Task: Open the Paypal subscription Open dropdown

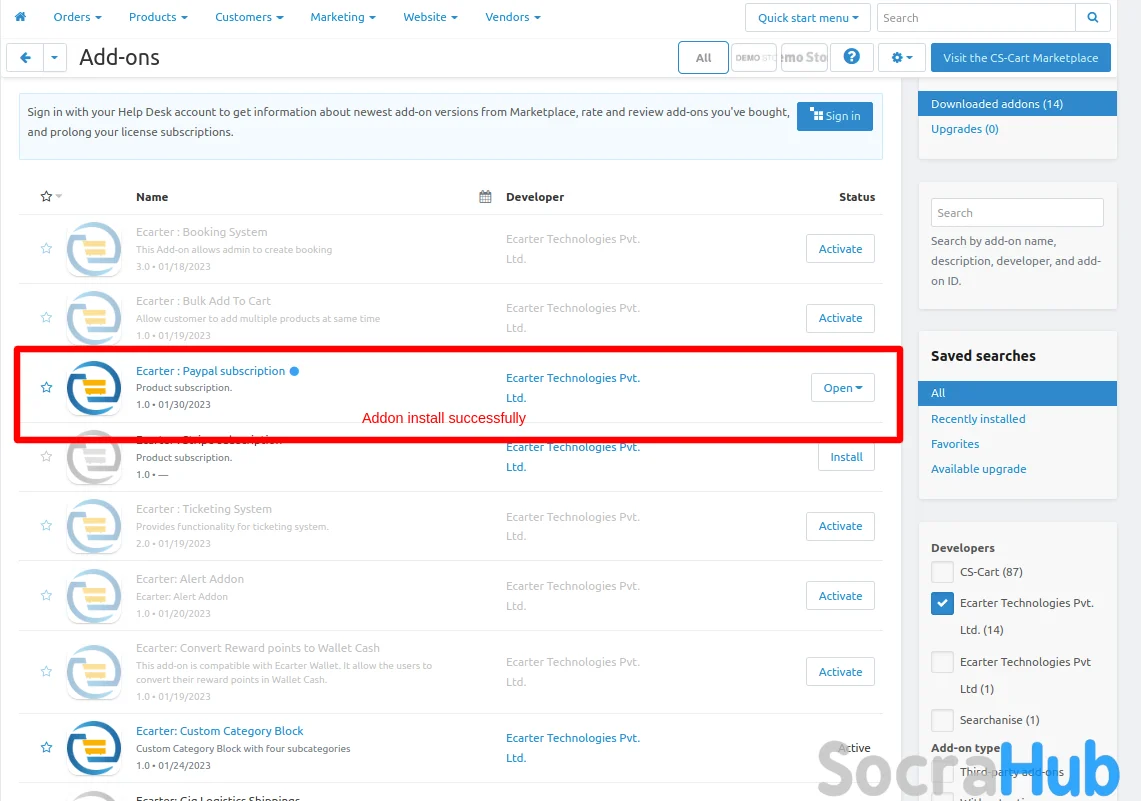Action: 843,388
